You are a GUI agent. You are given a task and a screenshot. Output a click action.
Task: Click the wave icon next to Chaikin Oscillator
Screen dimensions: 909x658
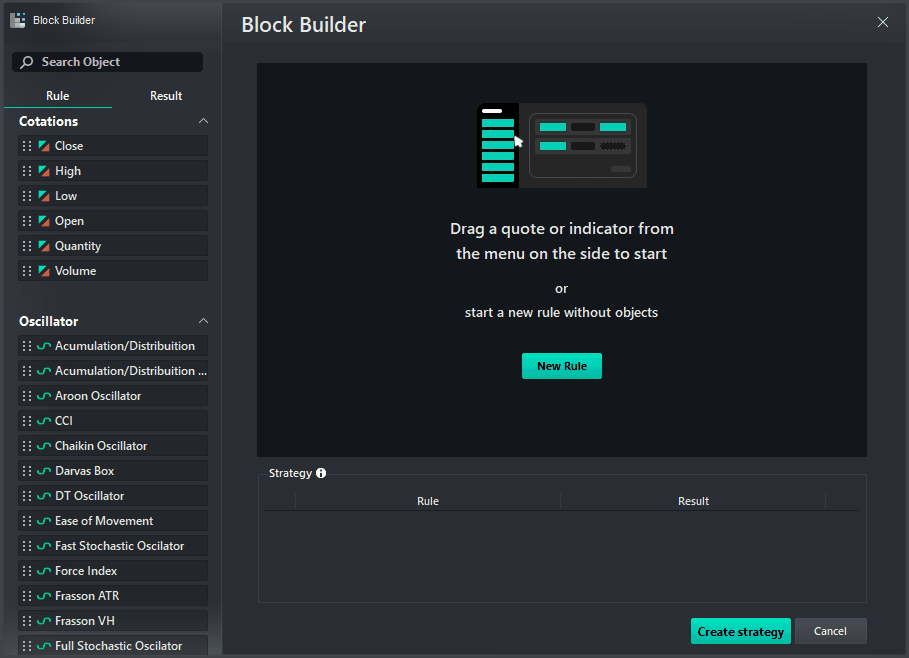tap(44, 446)
